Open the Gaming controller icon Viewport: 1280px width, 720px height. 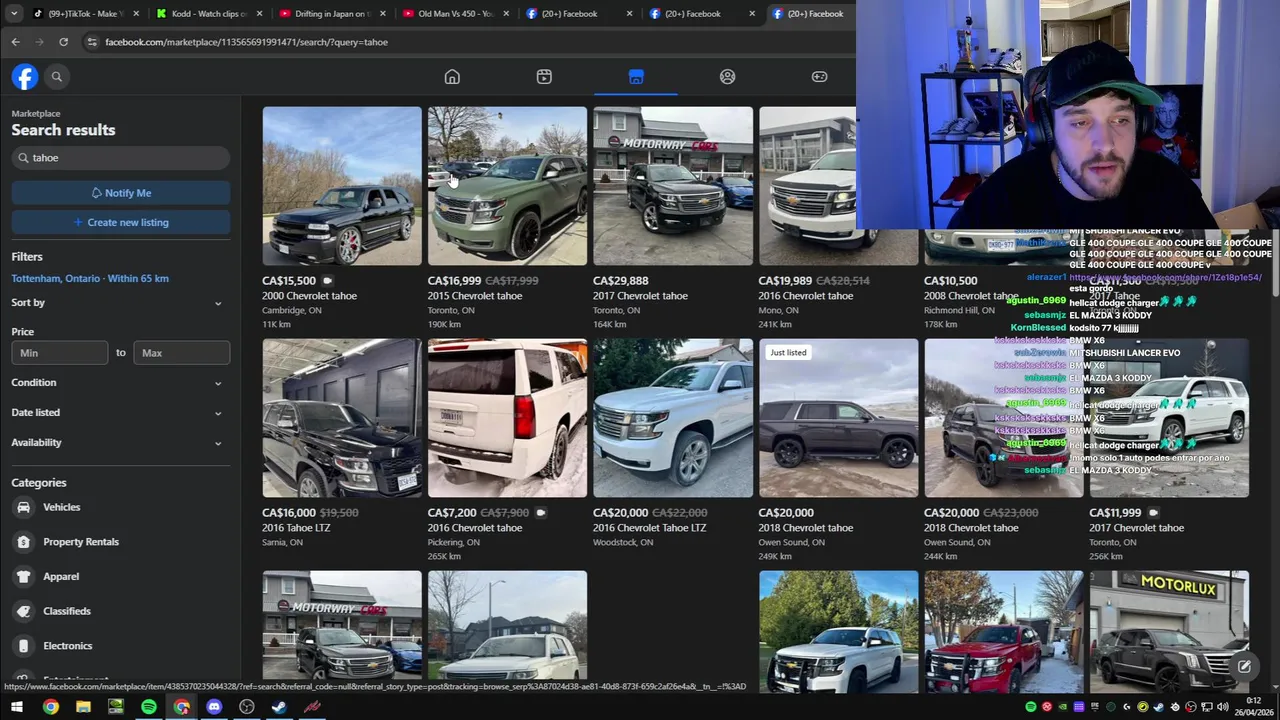819,77
